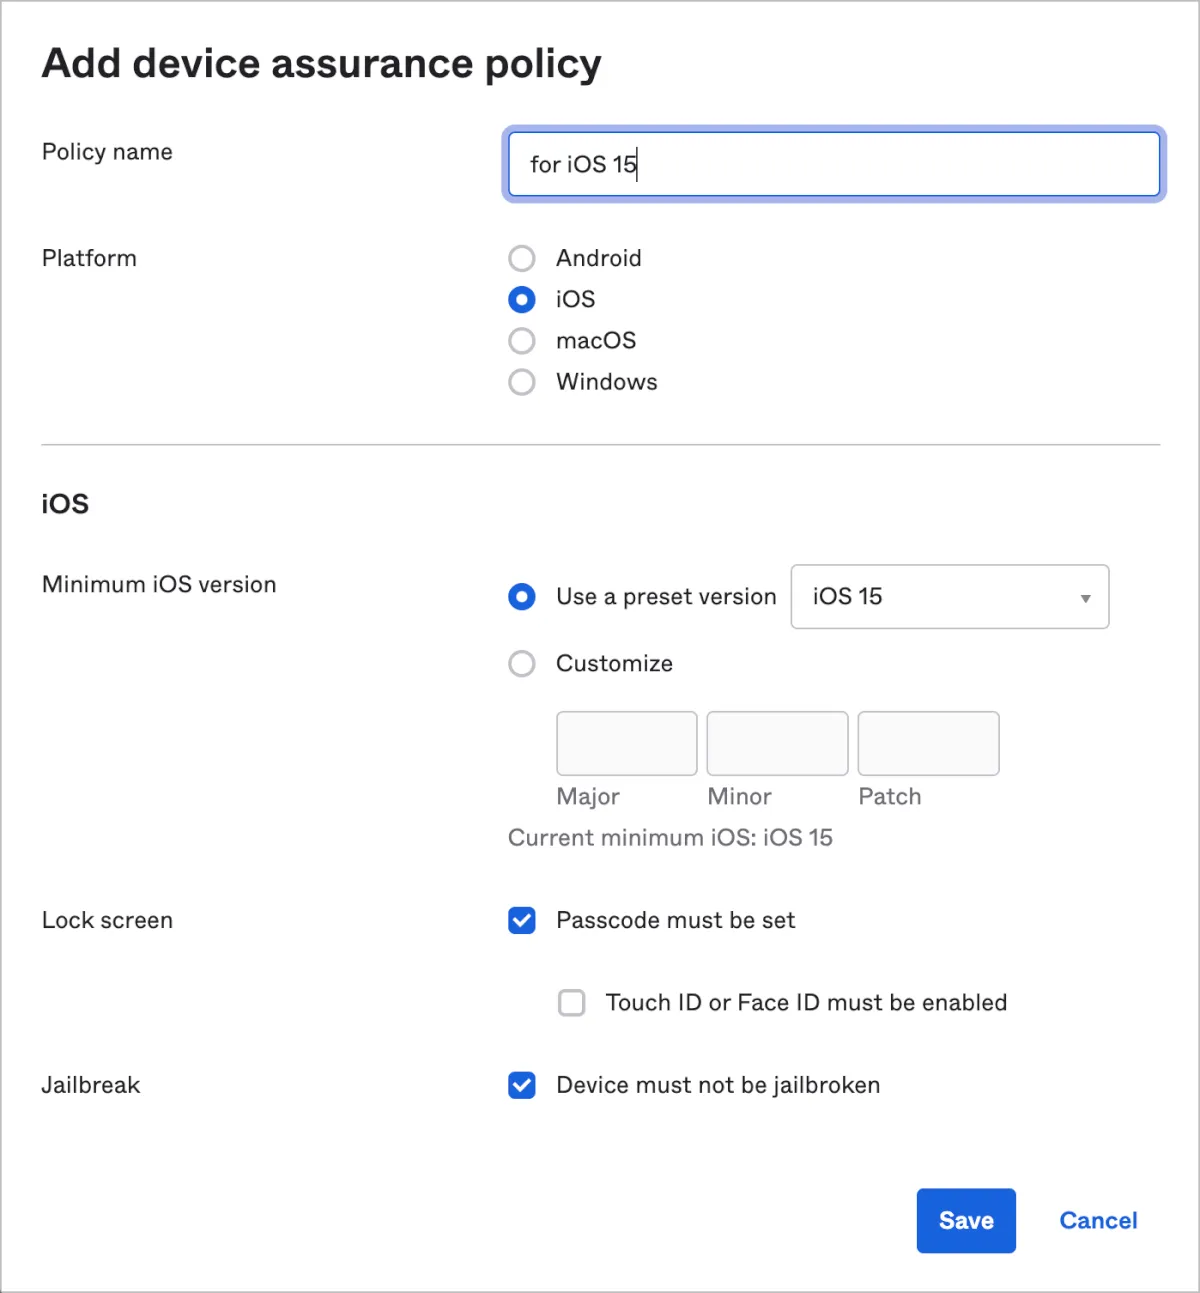Viewport: 1200px width, 1293px height.
Task: Open the iOS 15 preset version dropdown
Action: click(x=948, y=597)
